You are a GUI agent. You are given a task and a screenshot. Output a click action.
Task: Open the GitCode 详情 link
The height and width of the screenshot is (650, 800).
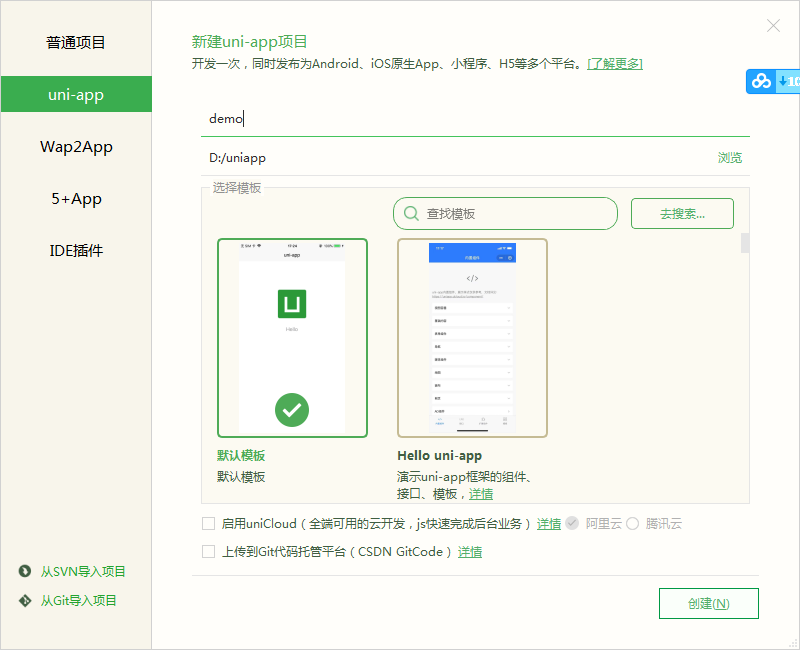470,552
